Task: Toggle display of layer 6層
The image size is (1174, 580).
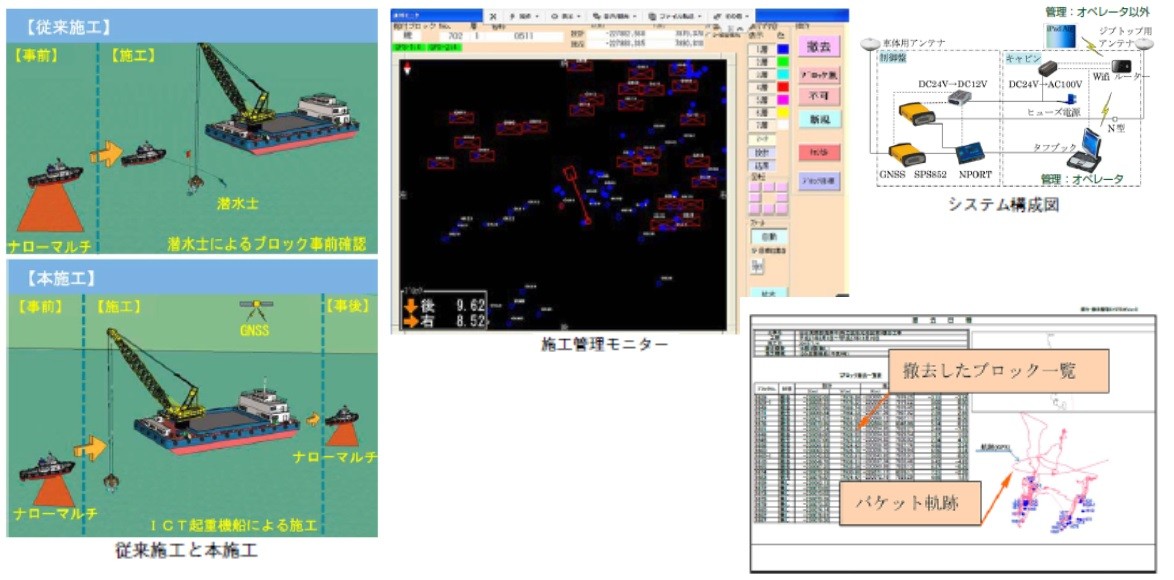Action: point(761,112)
